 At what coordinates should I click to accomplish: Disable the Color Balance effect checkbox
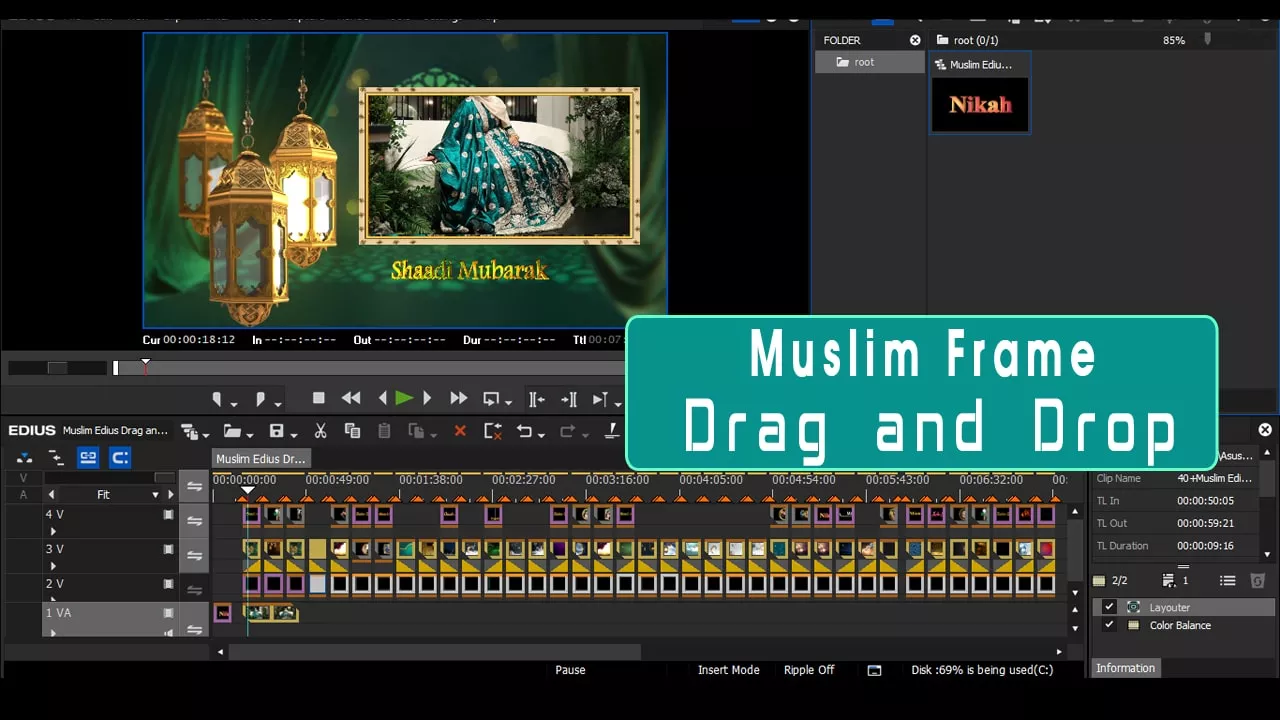pyautogui.click(x=1109, y=625)
